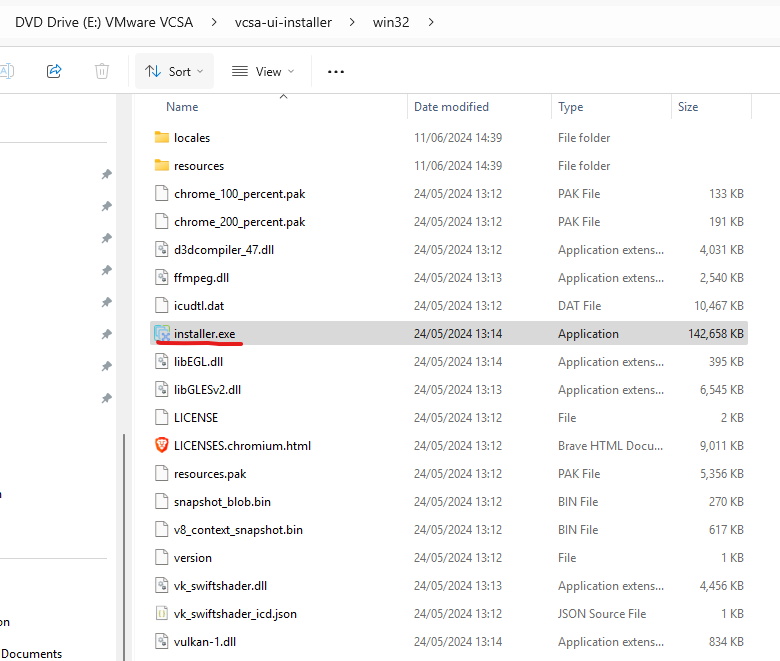Click the installer.exe application icon

(162, 333)
